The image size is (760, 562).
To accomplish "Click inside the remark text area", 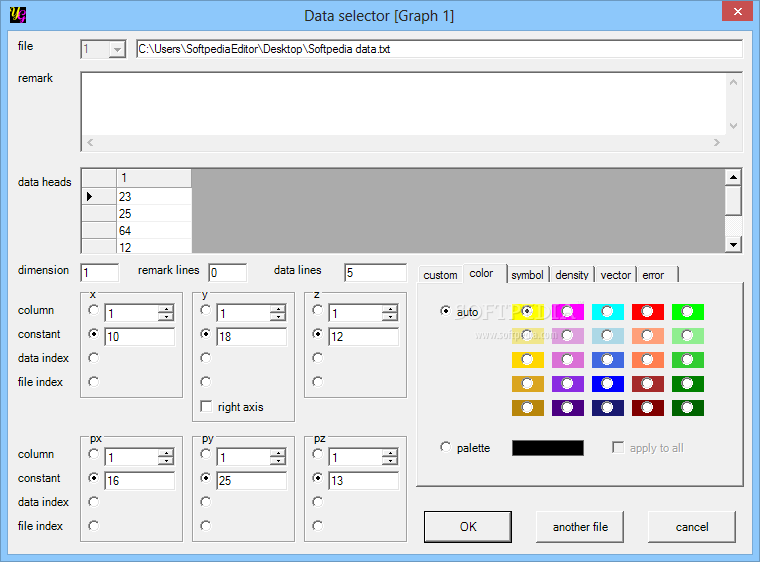I will pos(403,104).
